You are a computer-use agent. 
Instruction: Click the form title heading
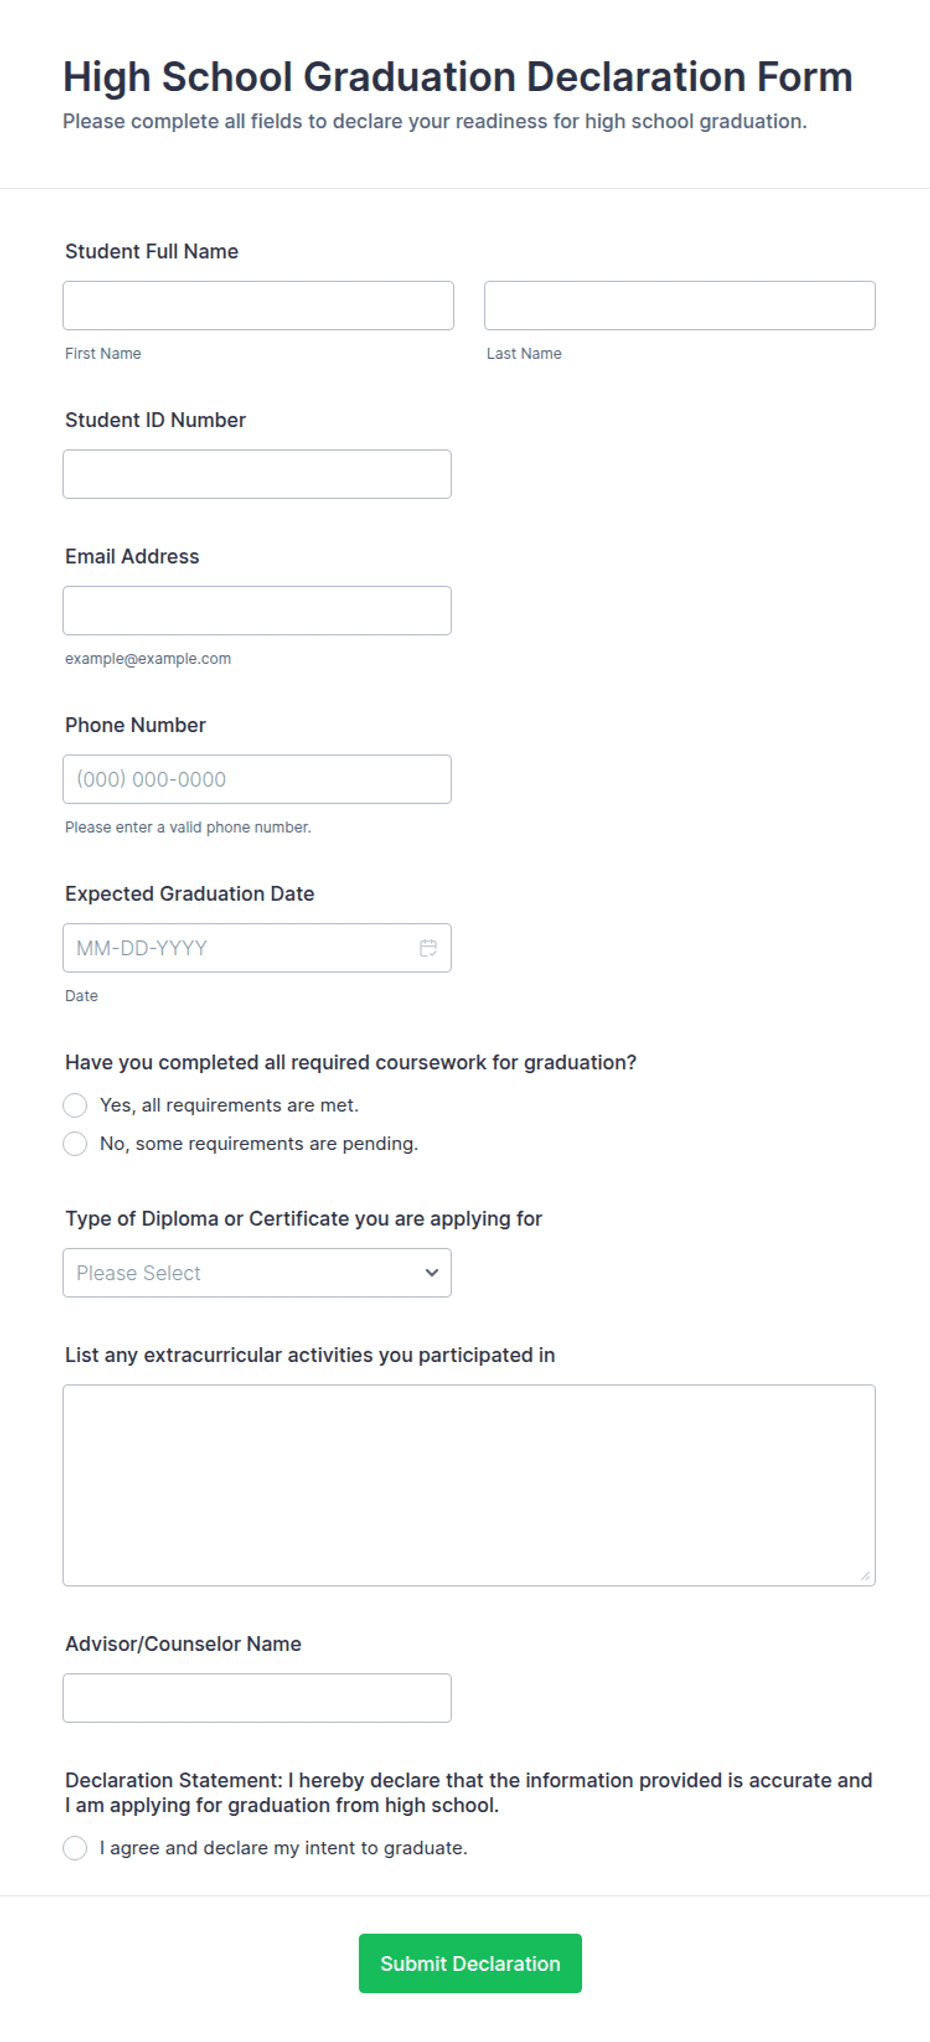point(458,77)
